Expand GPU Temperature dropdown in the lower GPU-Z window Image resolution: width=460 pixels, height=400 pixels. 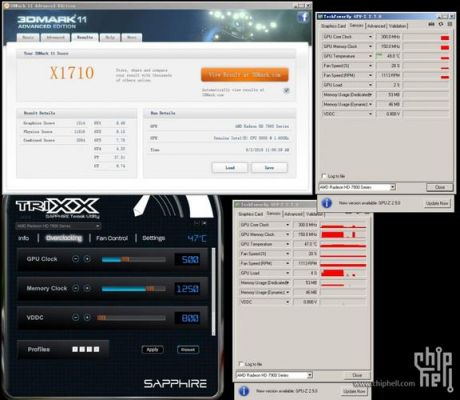pos(287,244)
